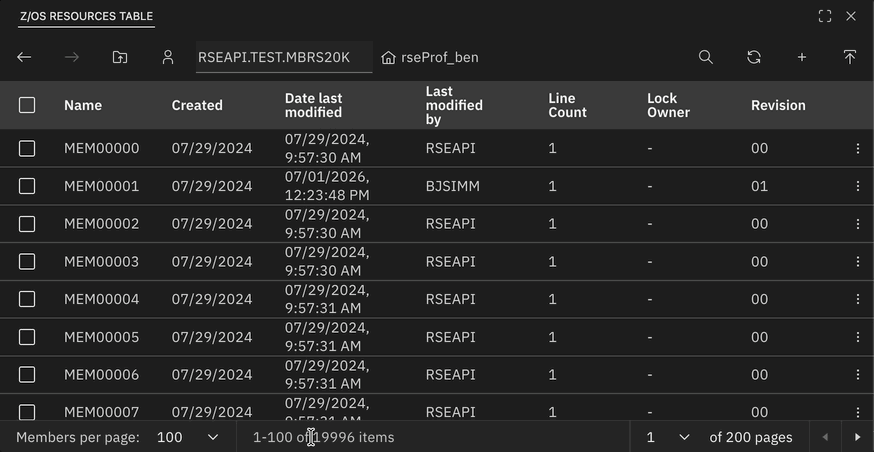Screen dimensions: 874x452
Task: Toggle select-all checkbox in table header
Action: pyautogui.click(x=27, y=105)
